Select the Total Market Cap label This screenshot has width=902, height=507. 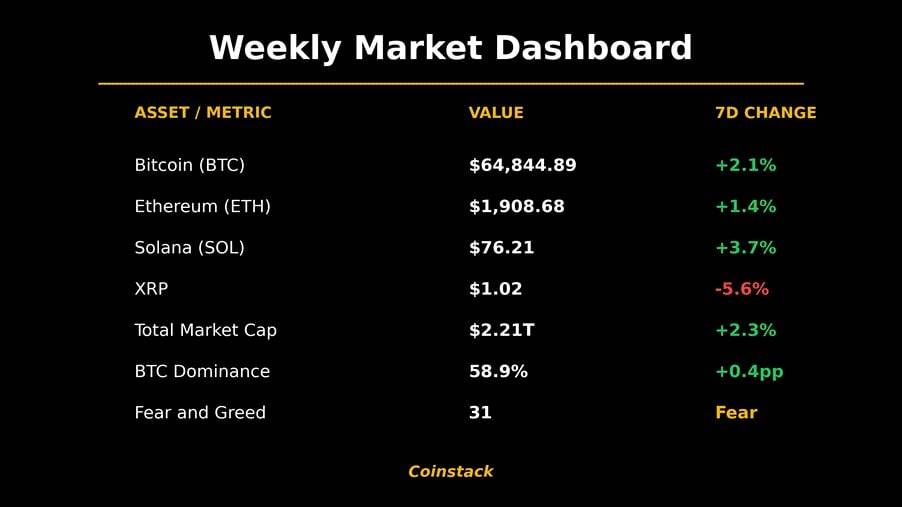[205, 330]
